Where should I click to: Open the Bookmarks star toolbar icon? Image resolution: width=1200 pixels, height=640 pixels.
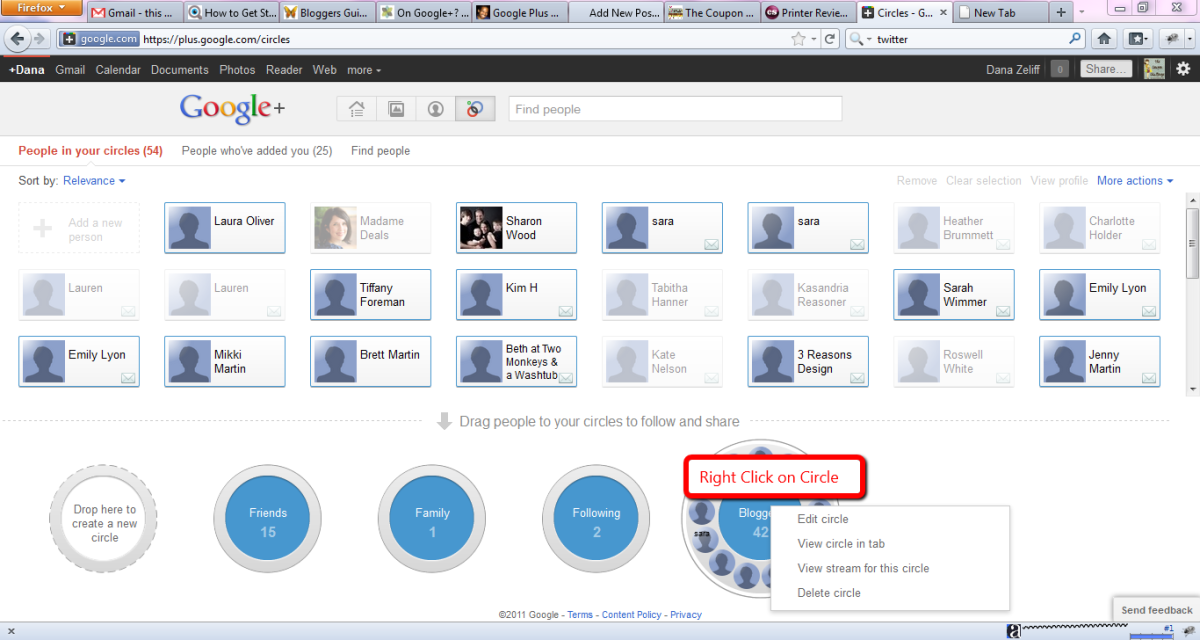point(1138,39)
